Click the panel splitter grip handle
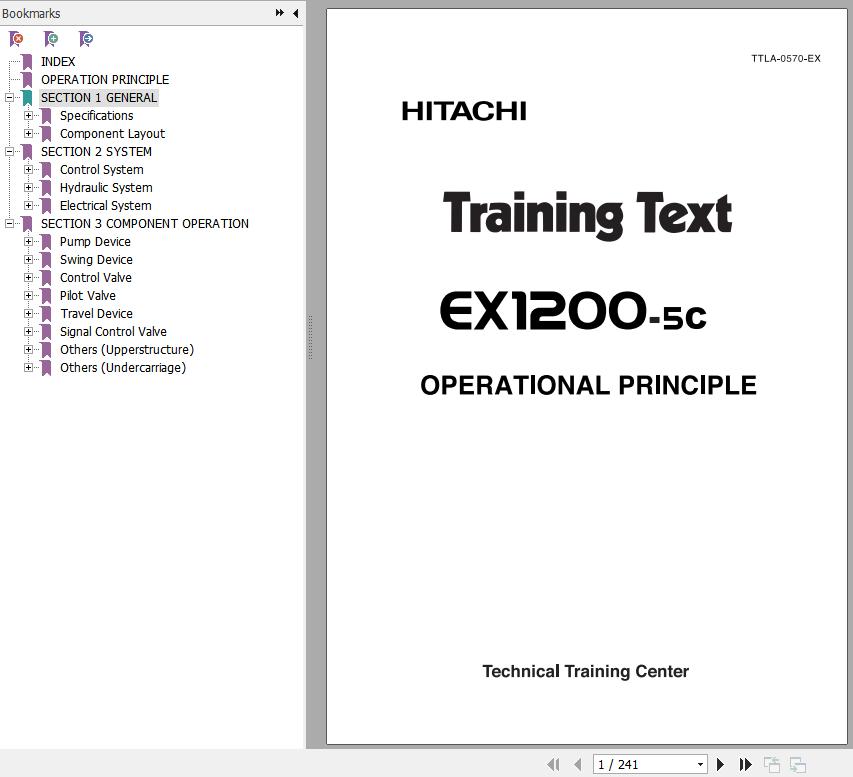 coord(310,337)
